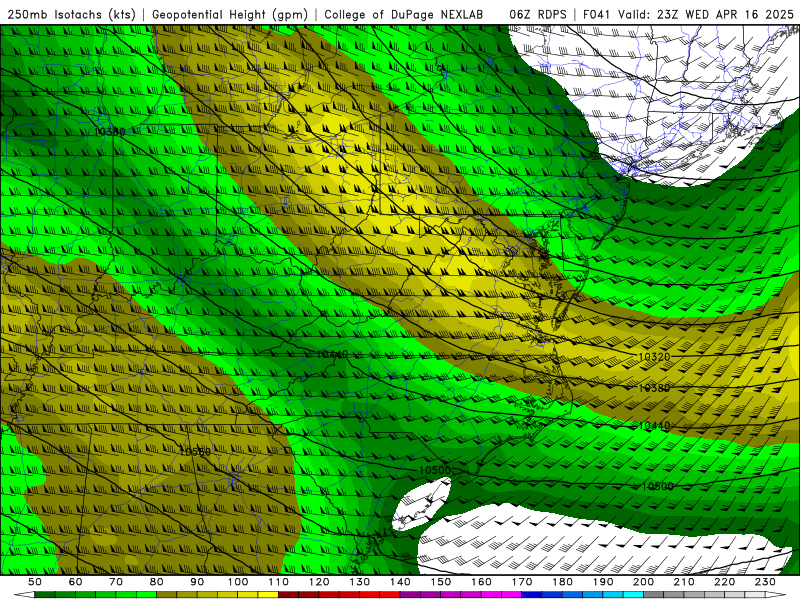
Task: Click the 140 knot legend label
Action: pos(400,582)
